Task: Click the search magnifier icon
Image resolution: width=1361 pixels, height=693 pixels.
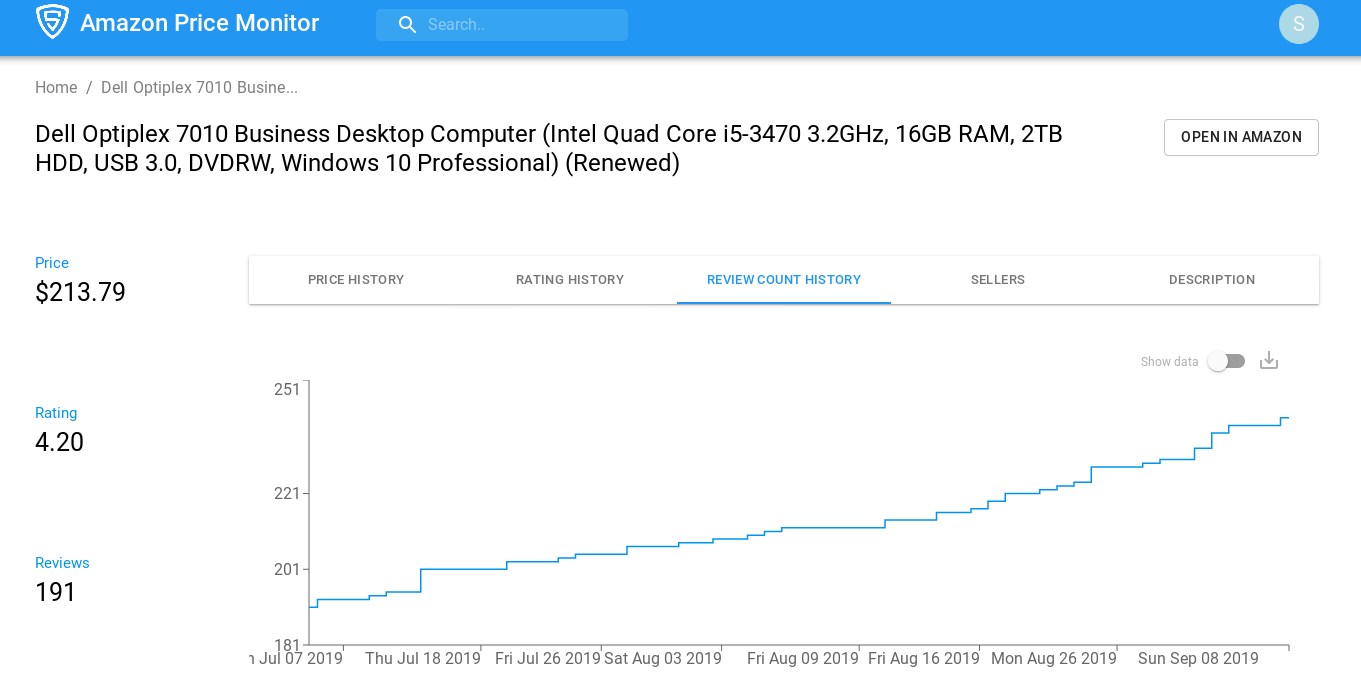Action: coord(407,25)
